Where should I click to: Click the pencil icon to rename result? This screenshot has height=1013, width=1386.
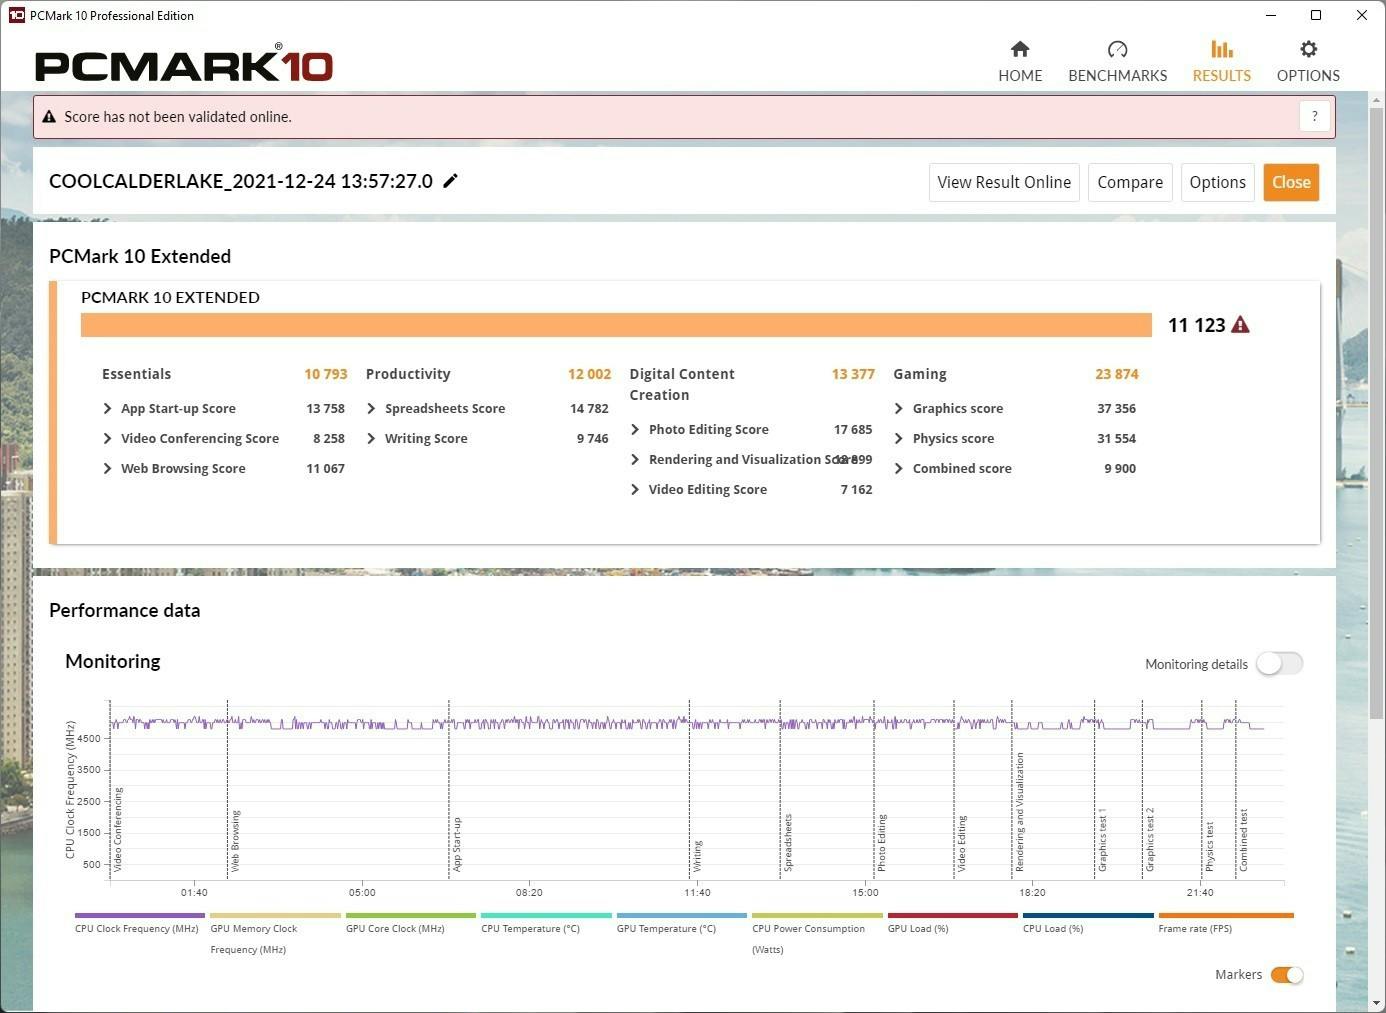tap(451, 181)
